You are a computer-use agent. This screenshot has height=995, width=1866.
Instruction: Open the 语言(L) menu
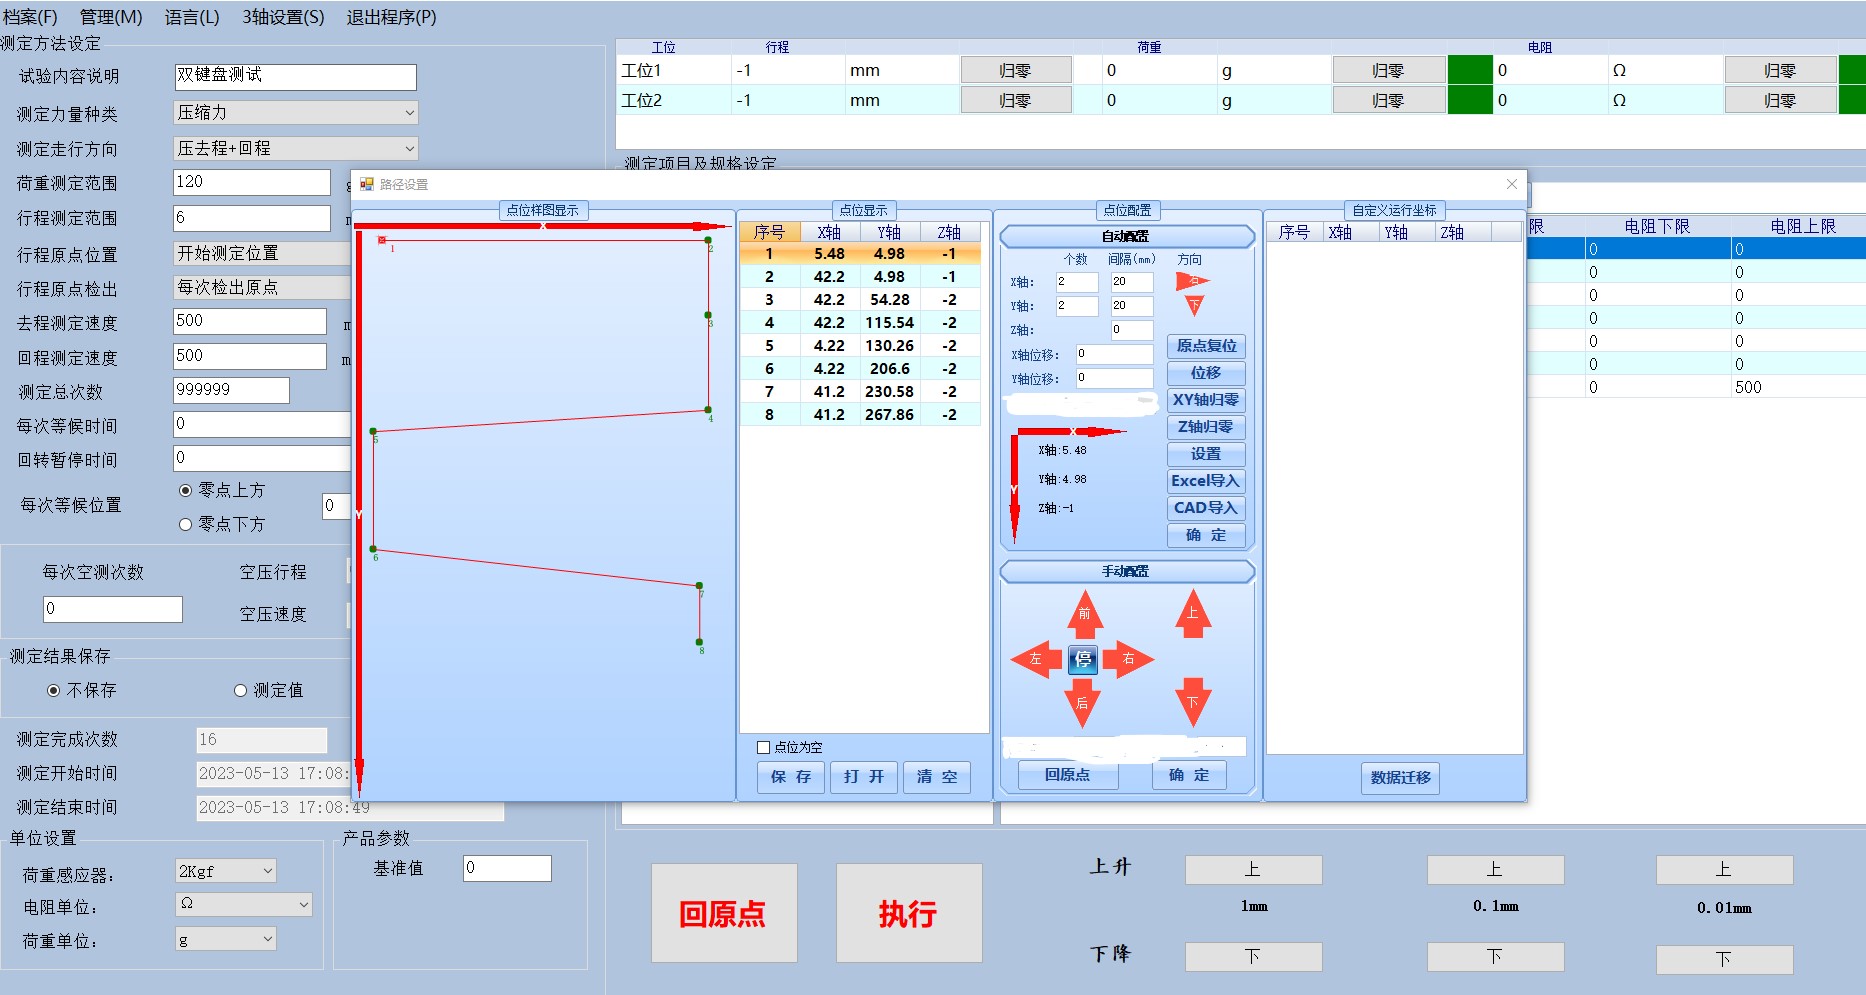192,17
